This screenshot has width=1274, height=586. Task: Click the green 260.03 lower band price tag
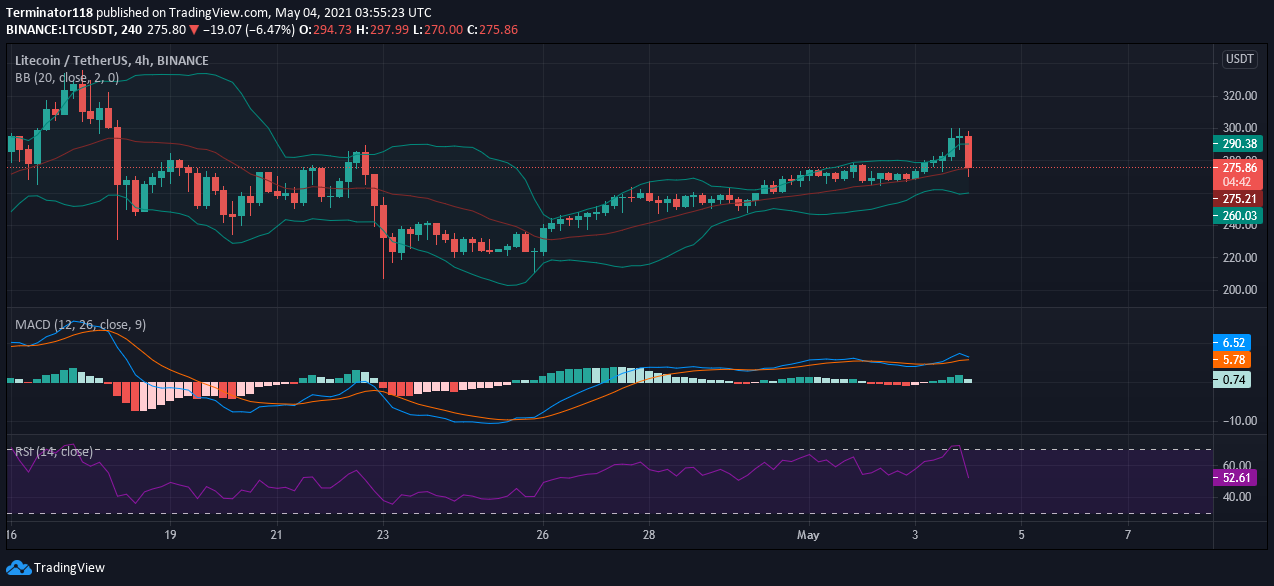pos(1239,215)
